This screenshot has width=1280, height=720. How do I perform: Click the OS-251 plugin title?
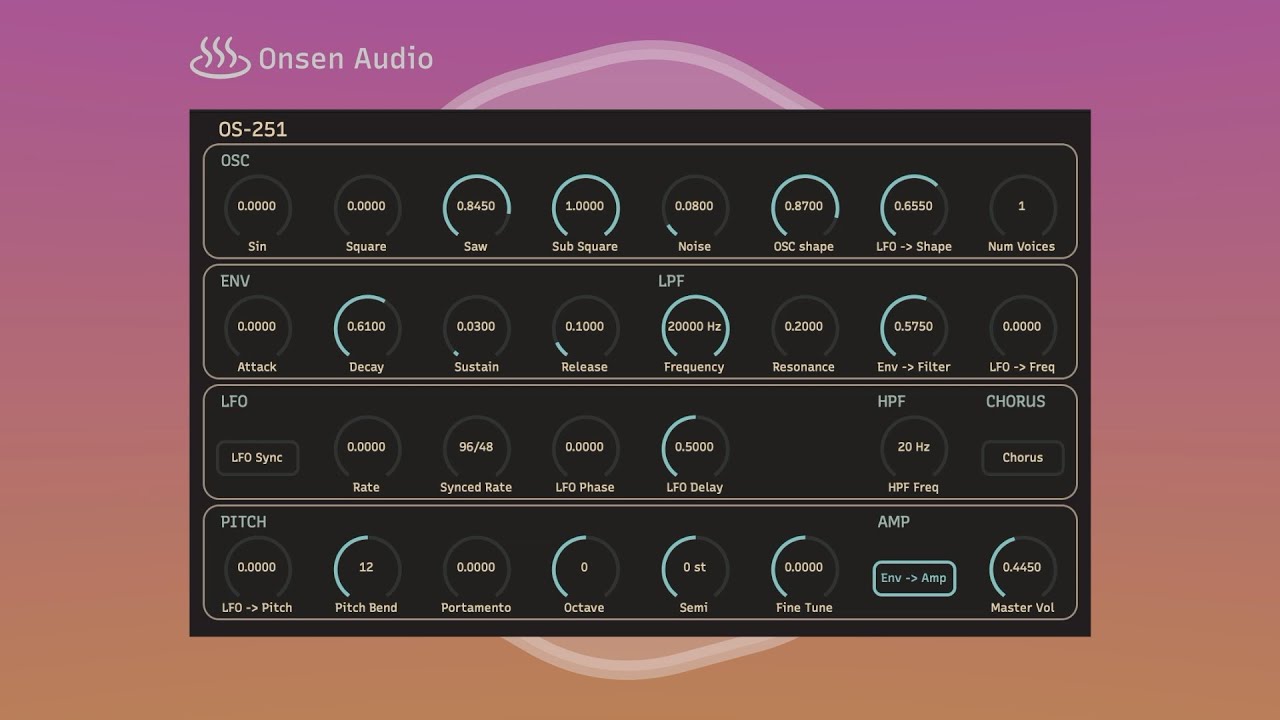pos(253,129)
